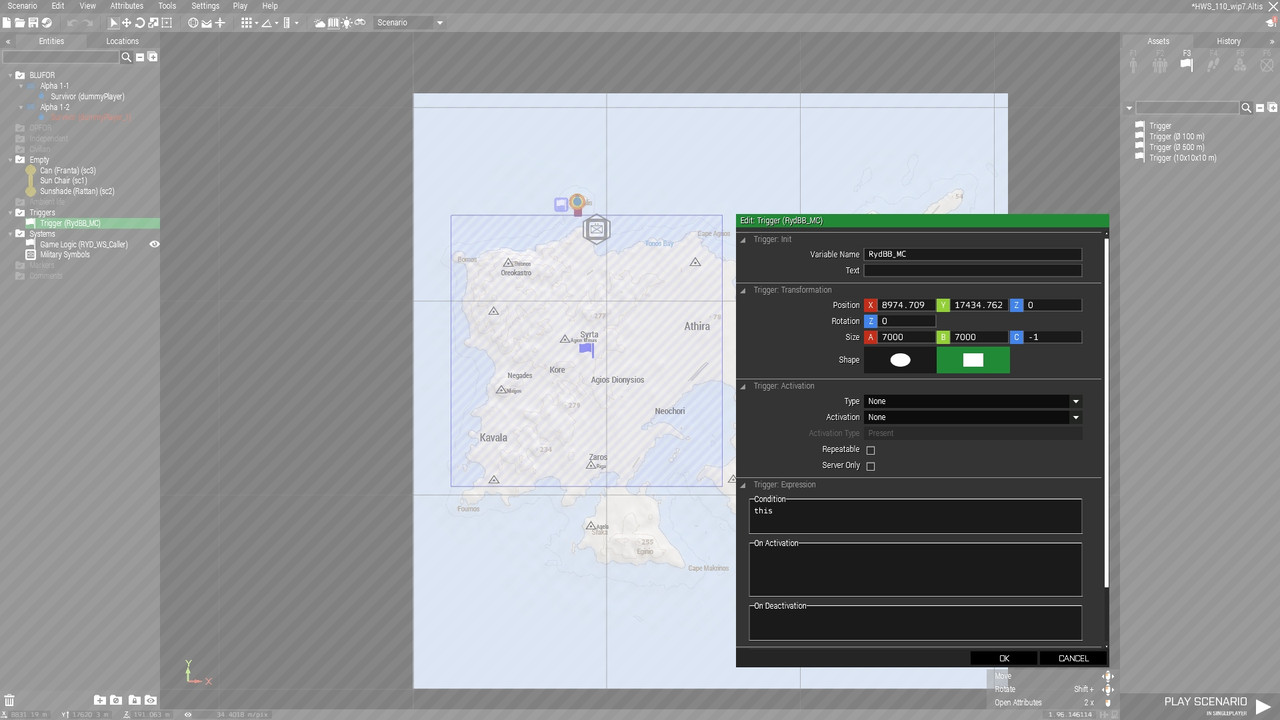Viewport: 1280px width, 720px height.
Task: Open the trigger Type dropdown
Action: (973, 401)
